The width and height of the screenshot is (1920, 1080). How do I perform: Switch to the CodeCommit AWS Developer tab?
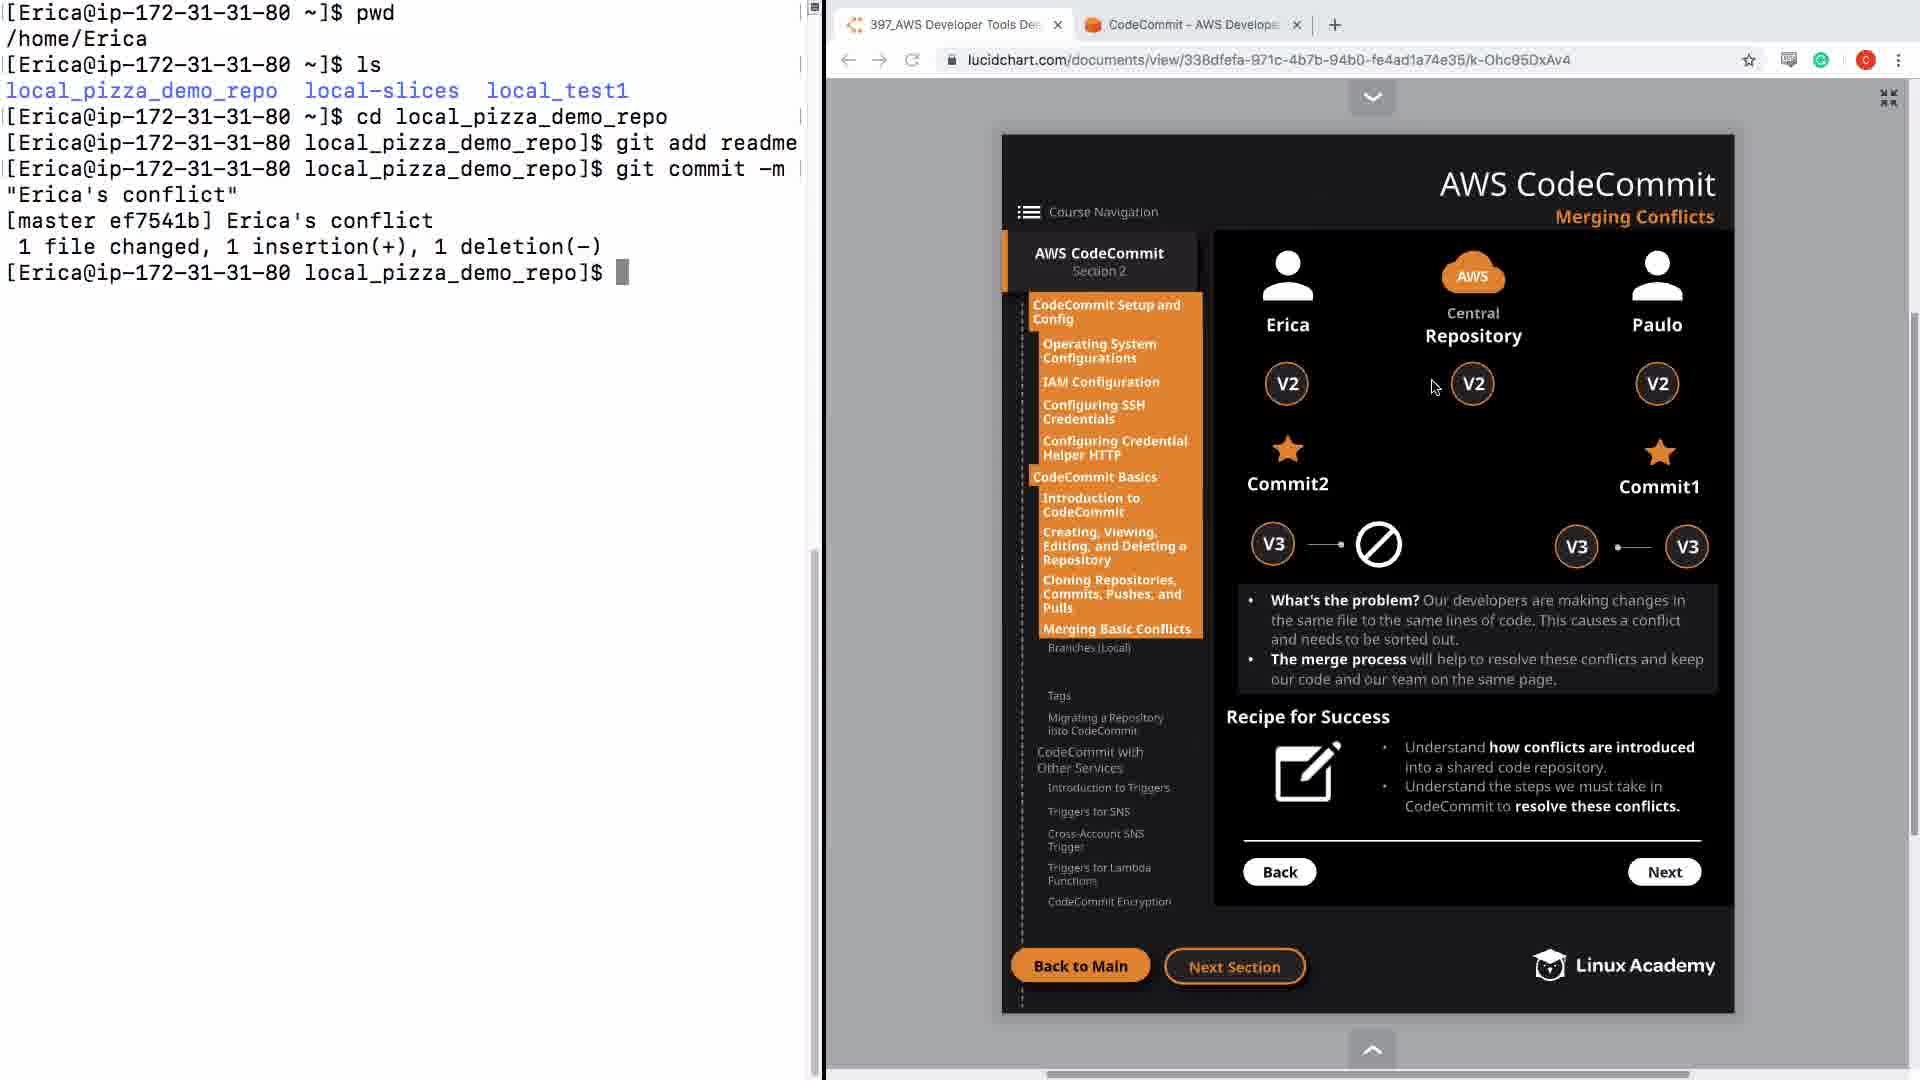pos(1192,24)
